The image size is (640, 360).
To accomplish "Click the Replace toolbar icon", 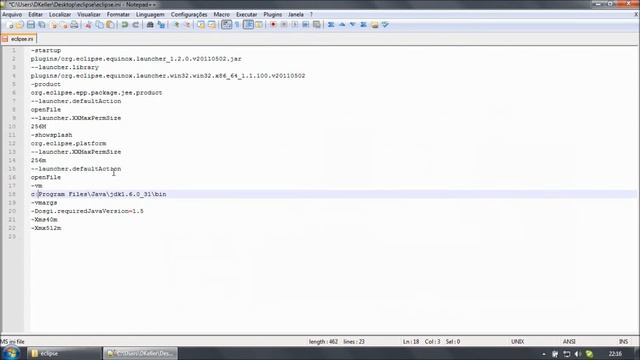I will point(161,25).
